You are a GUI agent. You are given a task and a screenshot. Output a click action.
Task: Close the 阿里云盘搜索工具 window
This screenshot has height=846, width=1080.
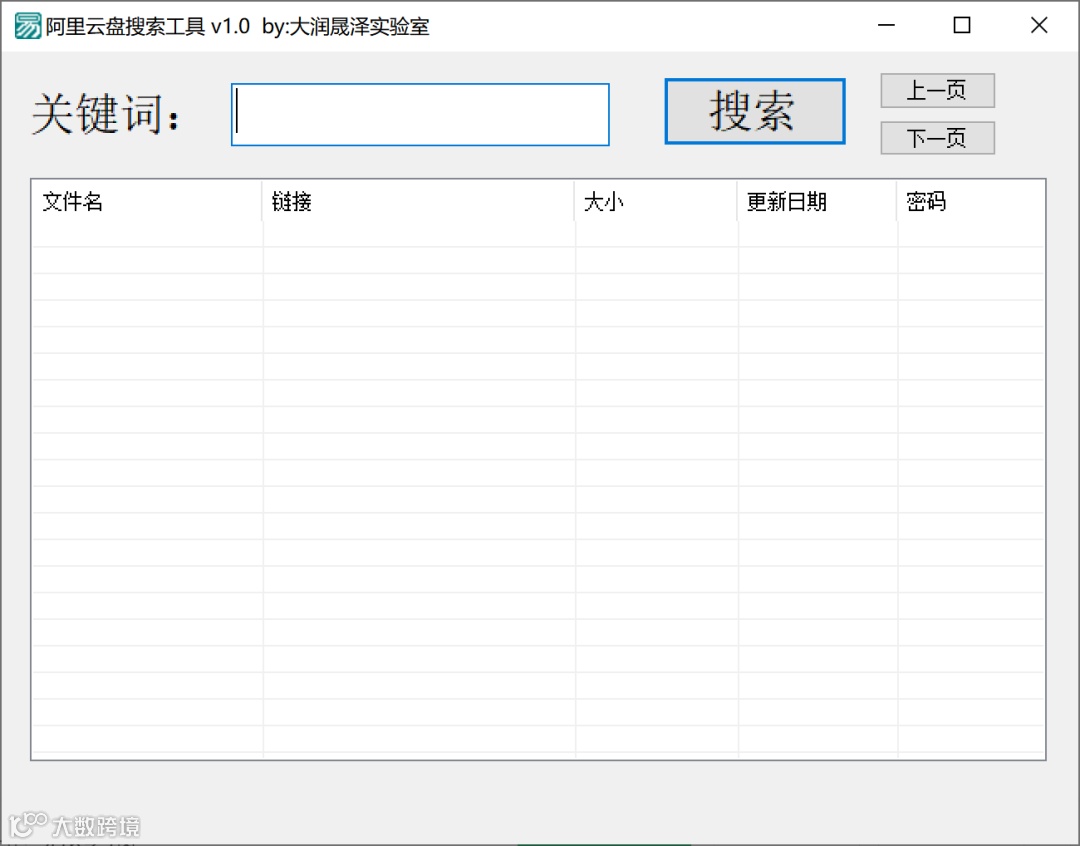pyautogui.click(x=1039, y=25)
